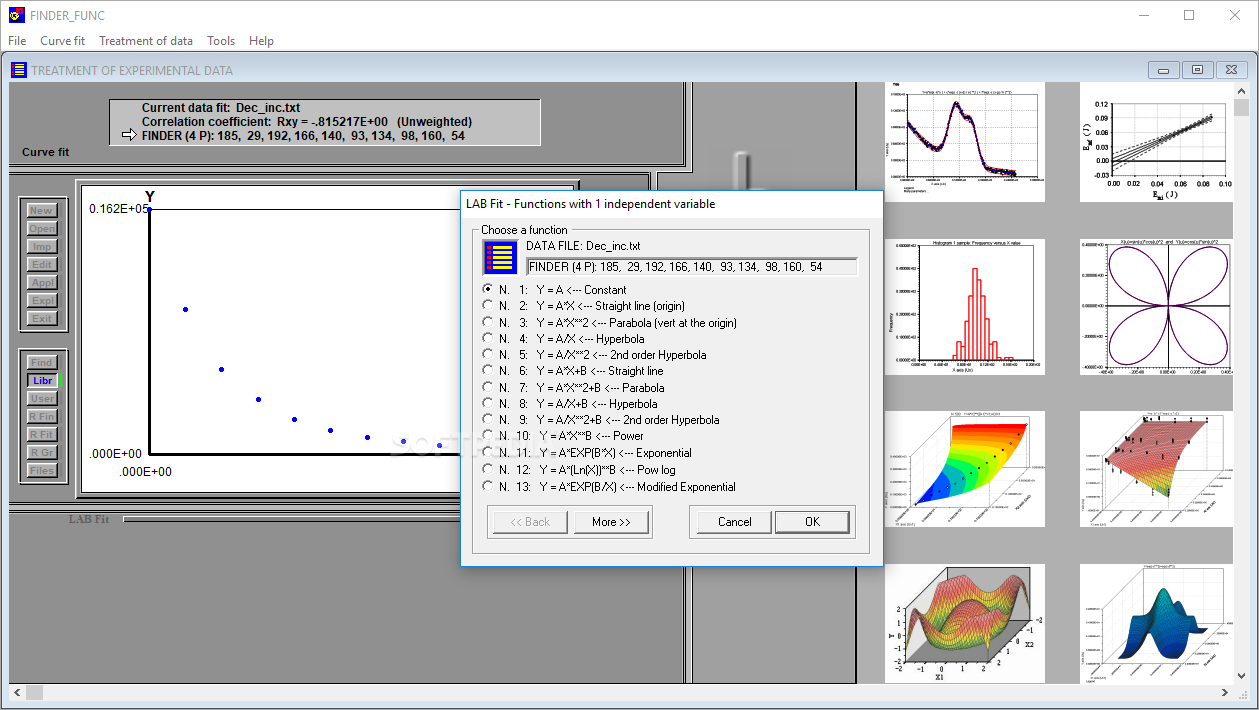Open the Tools menu
This screenshot has width=1259, height=710.
pos(221,41)
